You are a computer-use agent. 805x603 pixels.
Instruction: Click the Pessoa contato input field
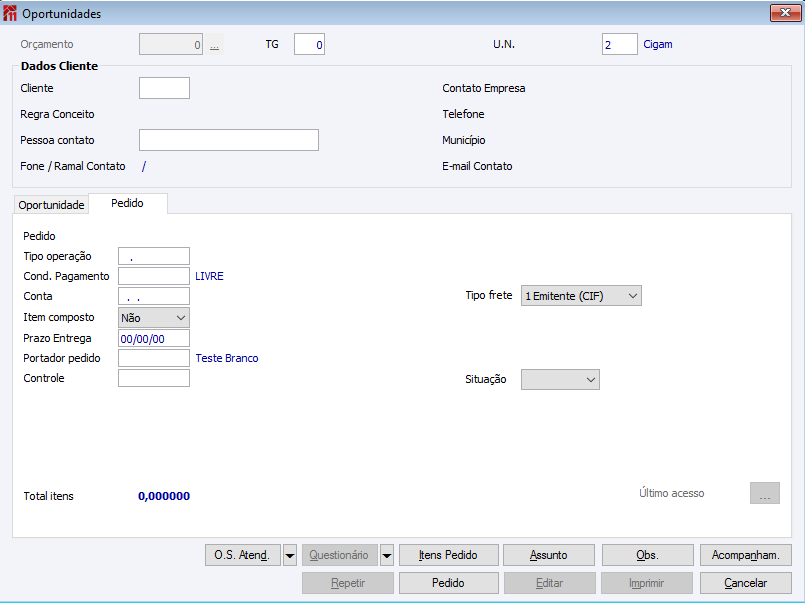click(229, 140)
